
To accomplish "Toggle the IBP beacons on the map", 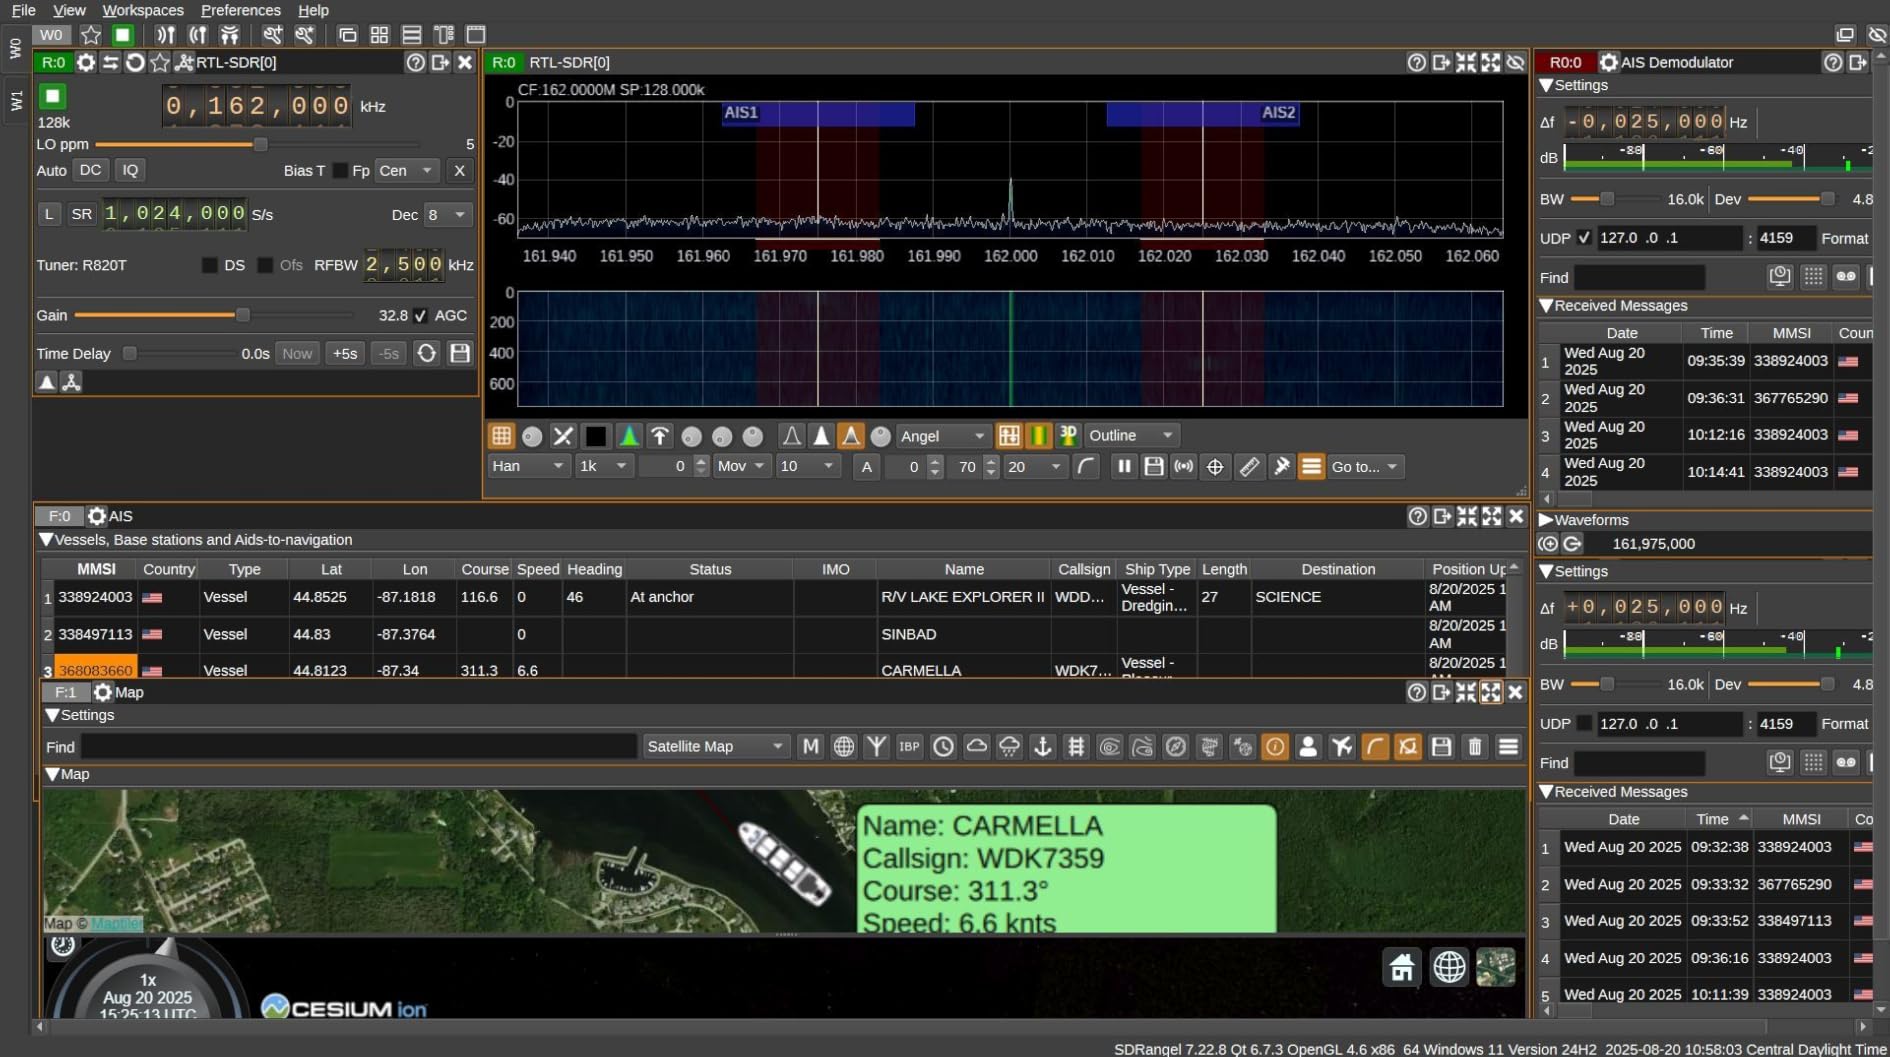I will pyautogui.click(x=909, y=747).
